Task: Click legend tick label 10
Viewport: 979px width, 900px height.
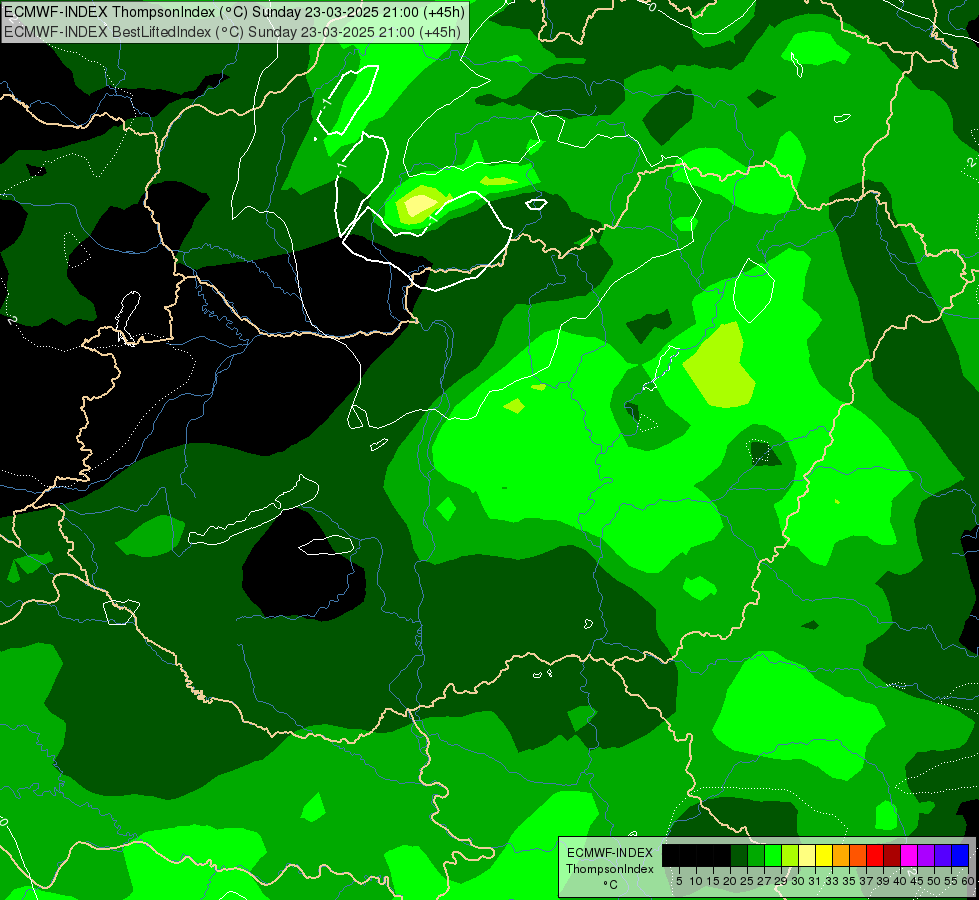Action: coord(696,881)
